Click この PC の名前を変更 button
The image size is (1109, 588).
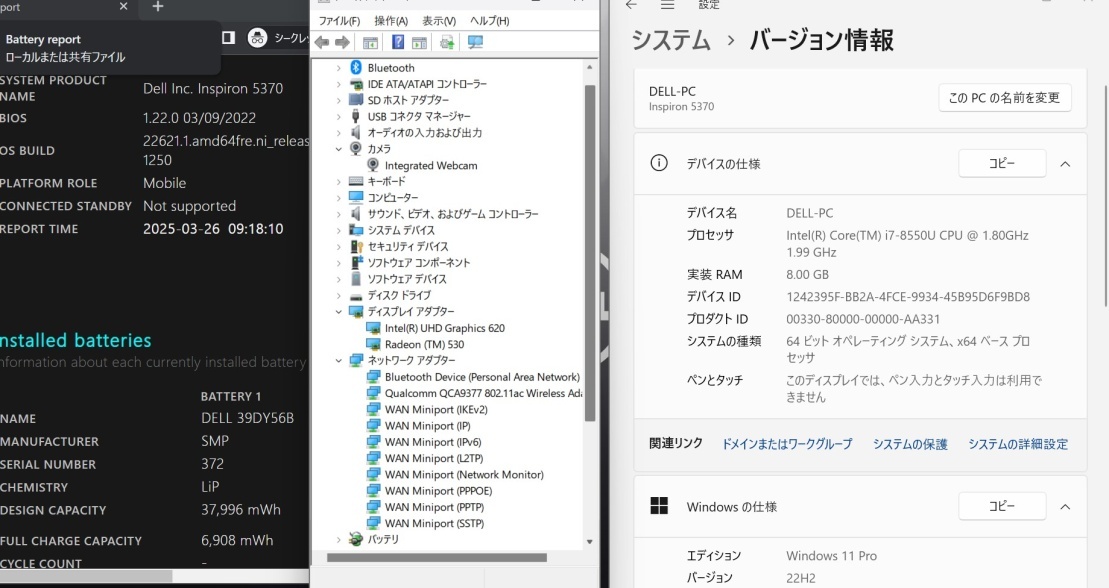click(1004, 98)
